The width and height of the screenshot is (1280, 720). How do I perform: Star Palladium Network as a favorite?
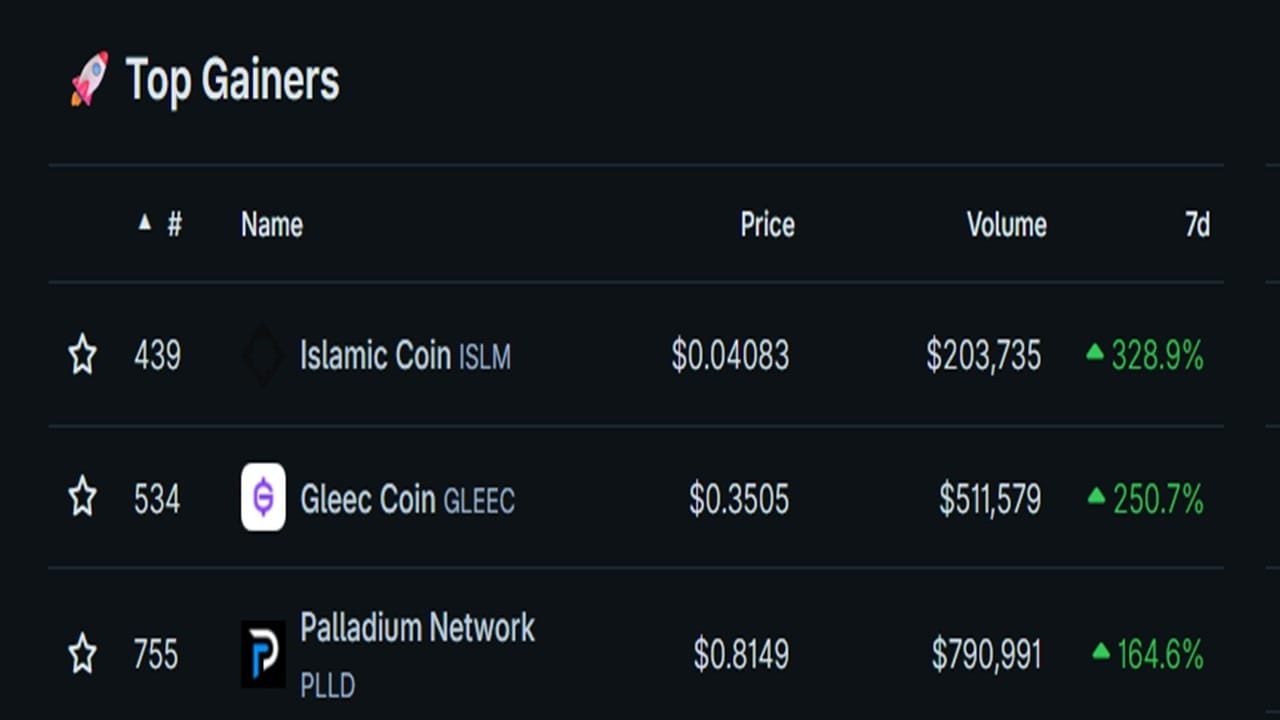[82, 655]
